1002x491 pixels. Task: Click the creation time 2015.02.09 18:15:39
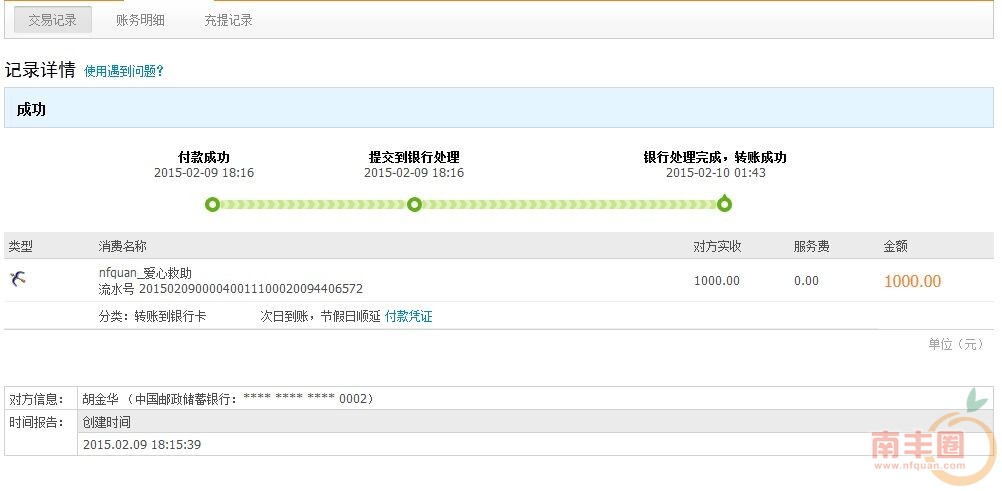142,444
